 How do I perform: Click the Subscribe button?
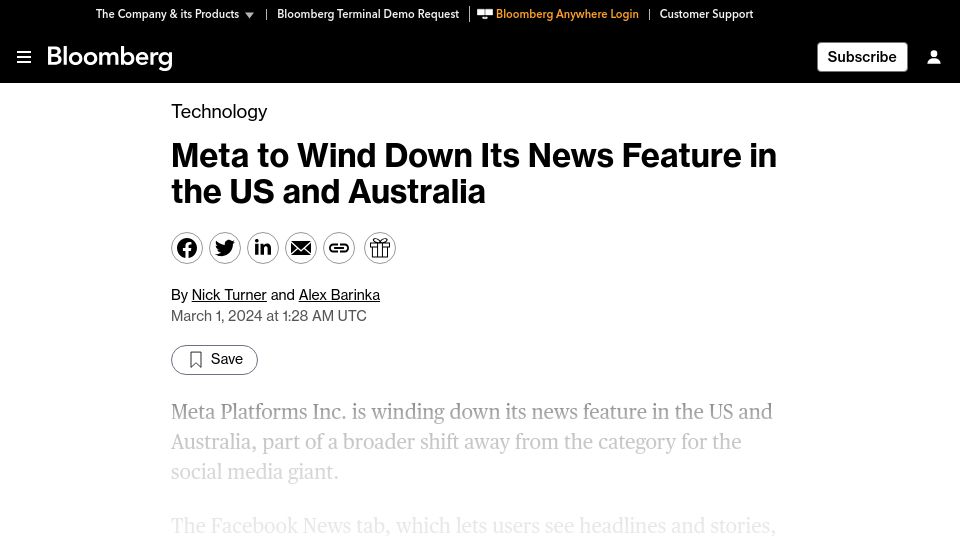(862, 57)
